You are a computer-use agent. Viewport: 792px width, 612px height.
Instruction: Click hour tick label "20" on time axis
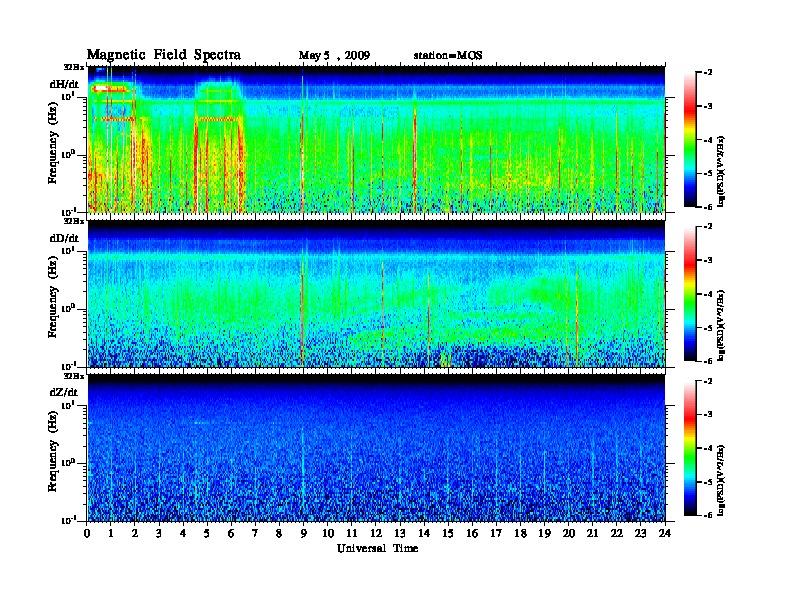pos(569,533)
